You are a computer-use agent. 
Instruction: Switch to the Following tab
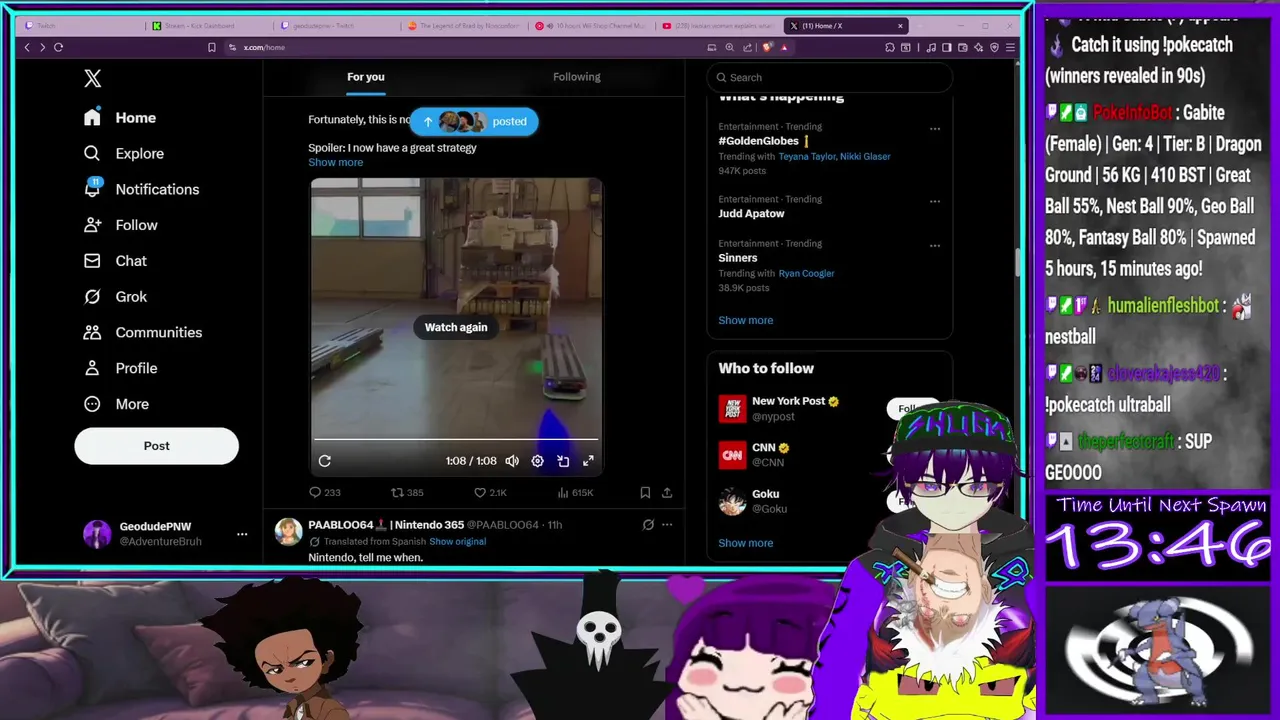[577, 77]
